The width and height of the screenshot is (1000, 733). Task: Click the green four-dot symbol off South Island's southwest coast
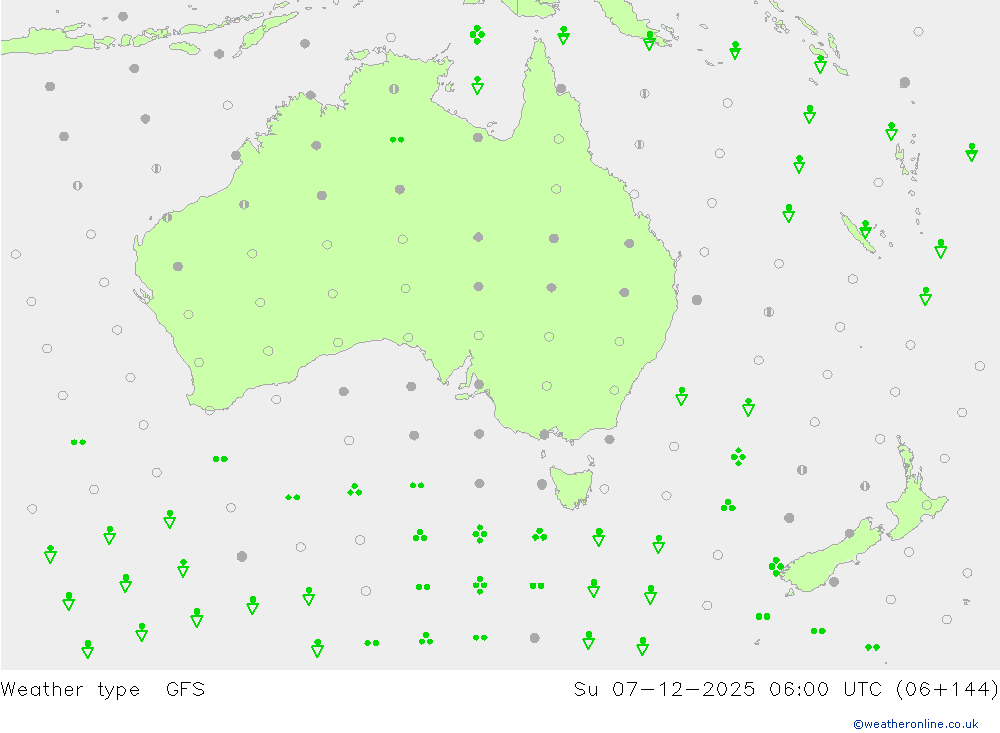click(x=776, y=566)
